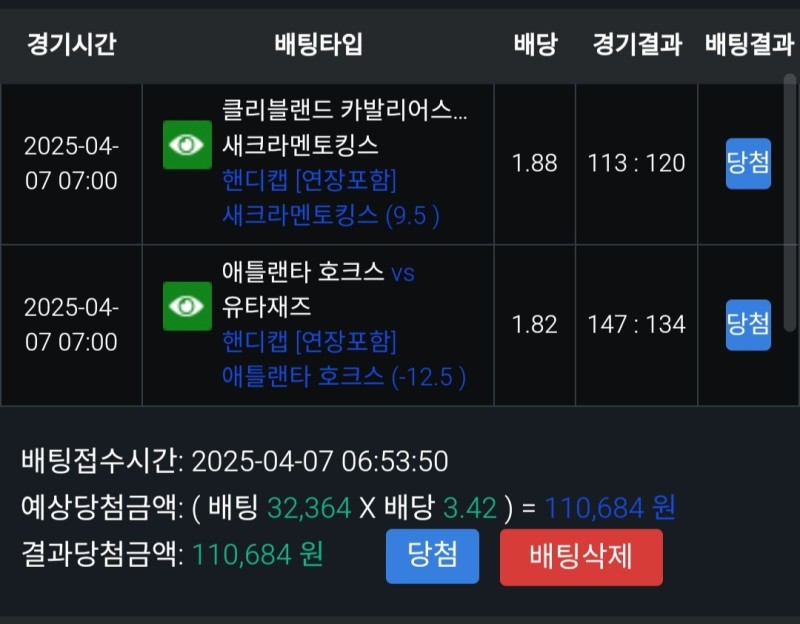Click the vertical scrollbar beside the bet table

pos(792,200)
